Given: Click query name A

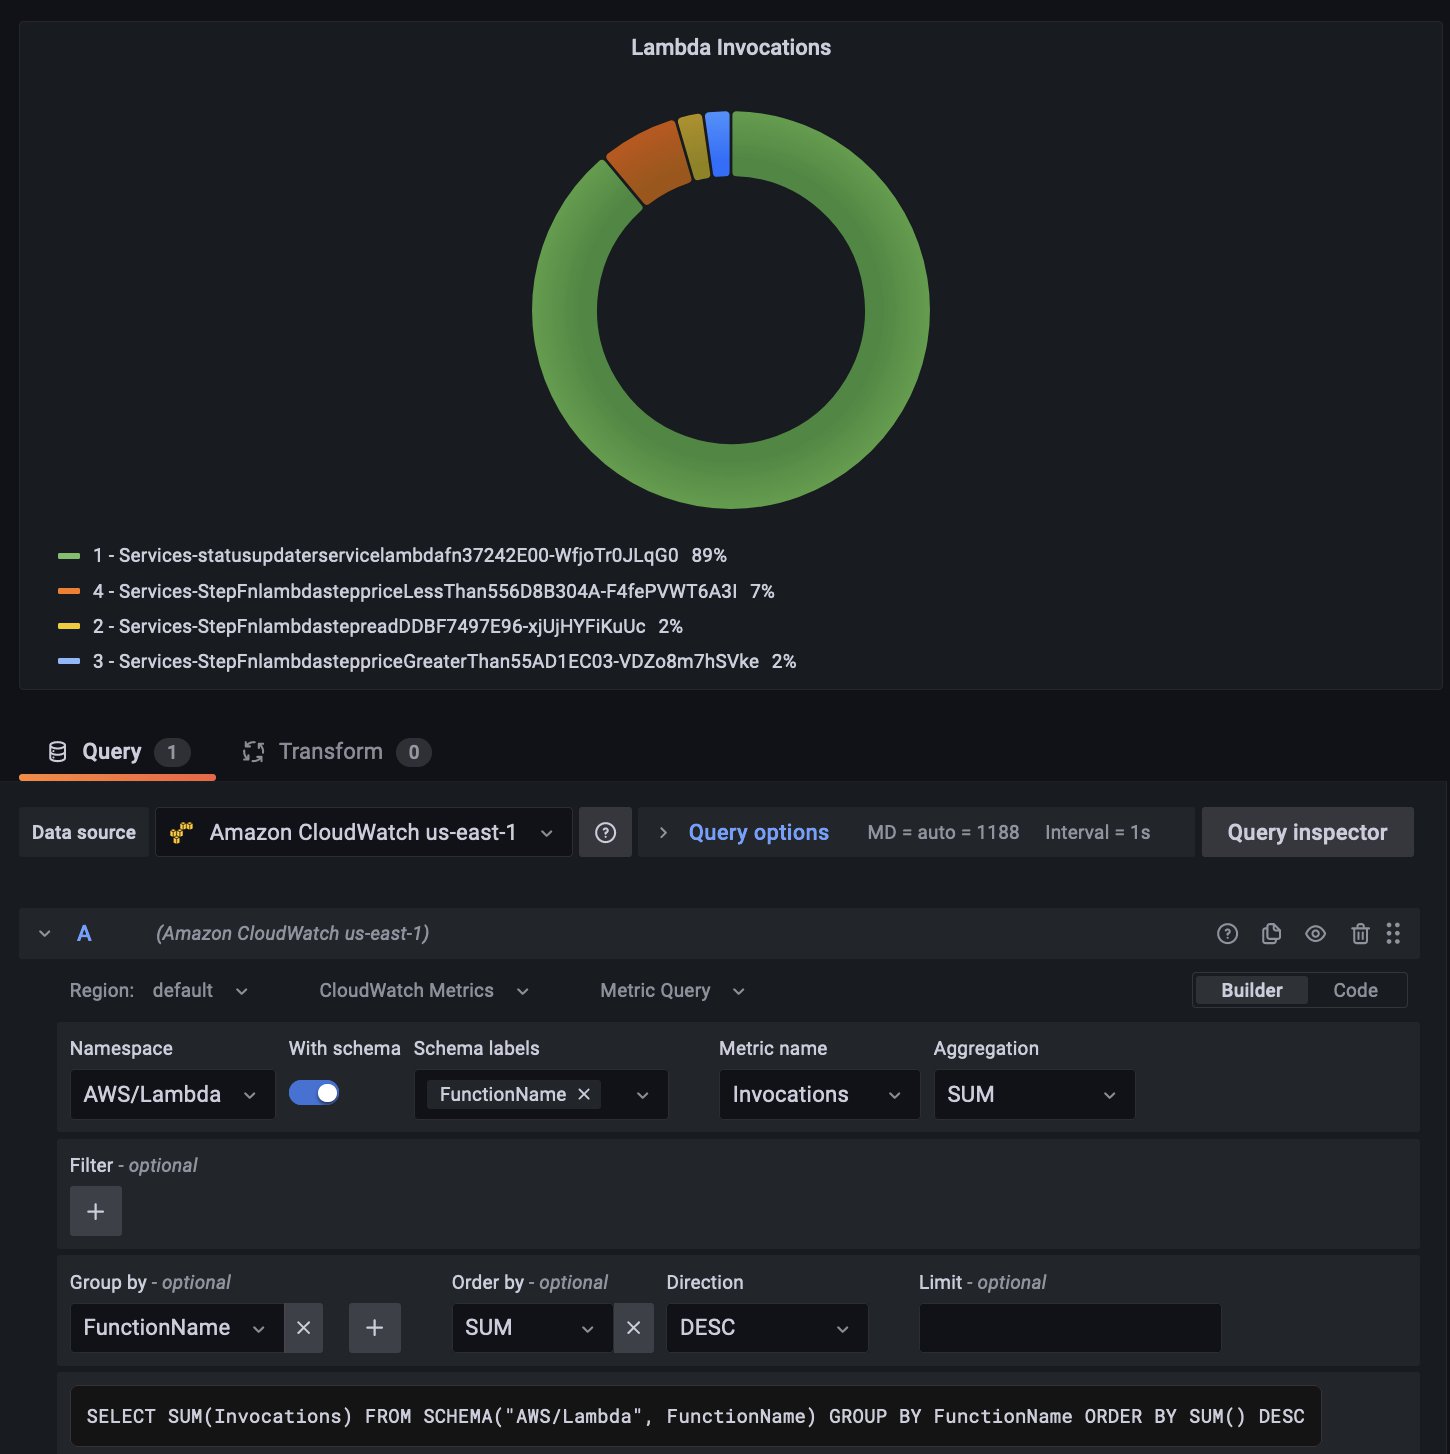Looking at the screenshot, I should coord(84,933).
